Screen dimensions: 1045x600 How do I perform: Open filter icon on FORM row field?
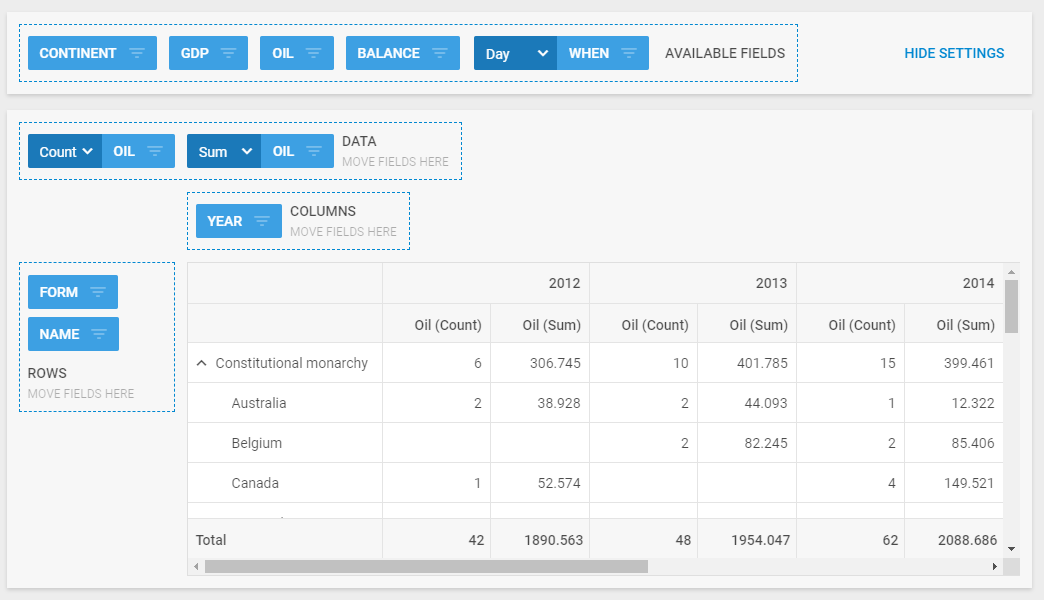click(98, 292)
